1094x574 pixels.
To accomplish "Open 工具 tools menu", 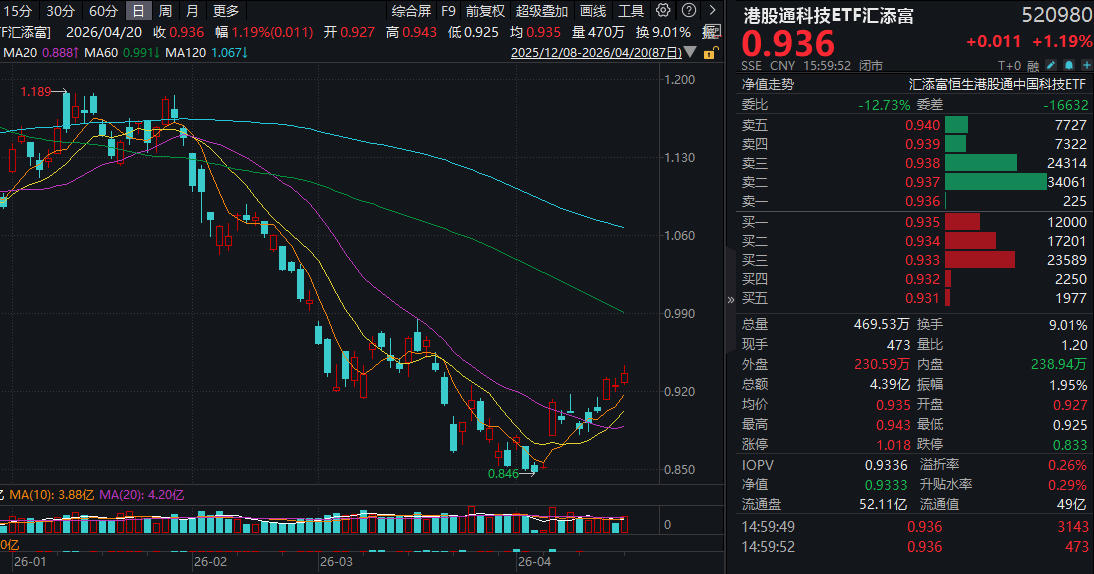I will (631, 11).
